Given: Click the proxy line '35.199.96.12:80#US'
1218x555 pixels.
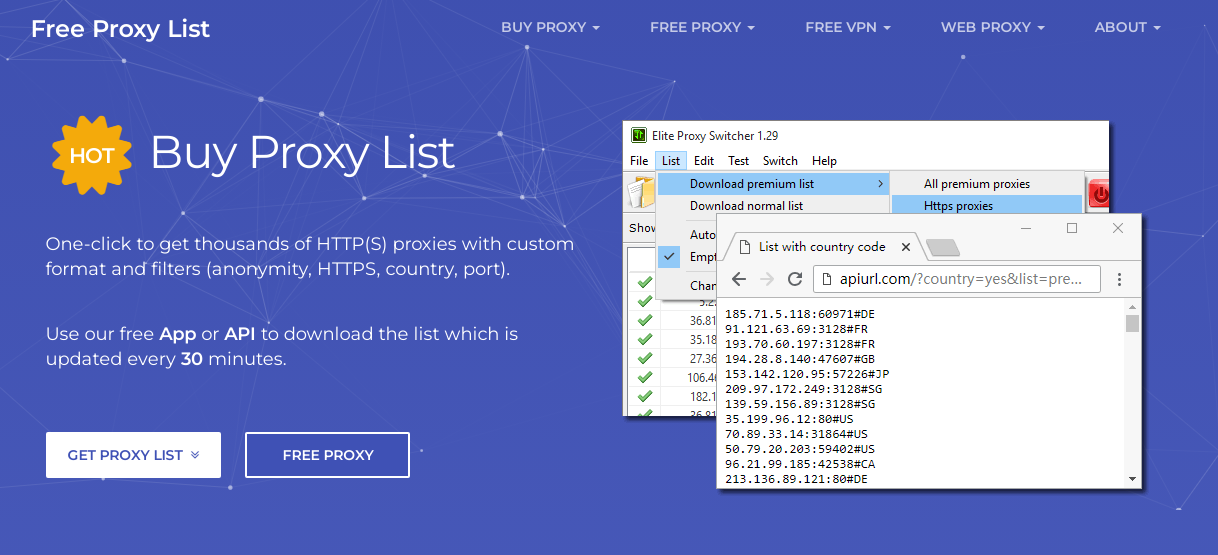Looking at the screenshot, I should (x=789, y=419).
